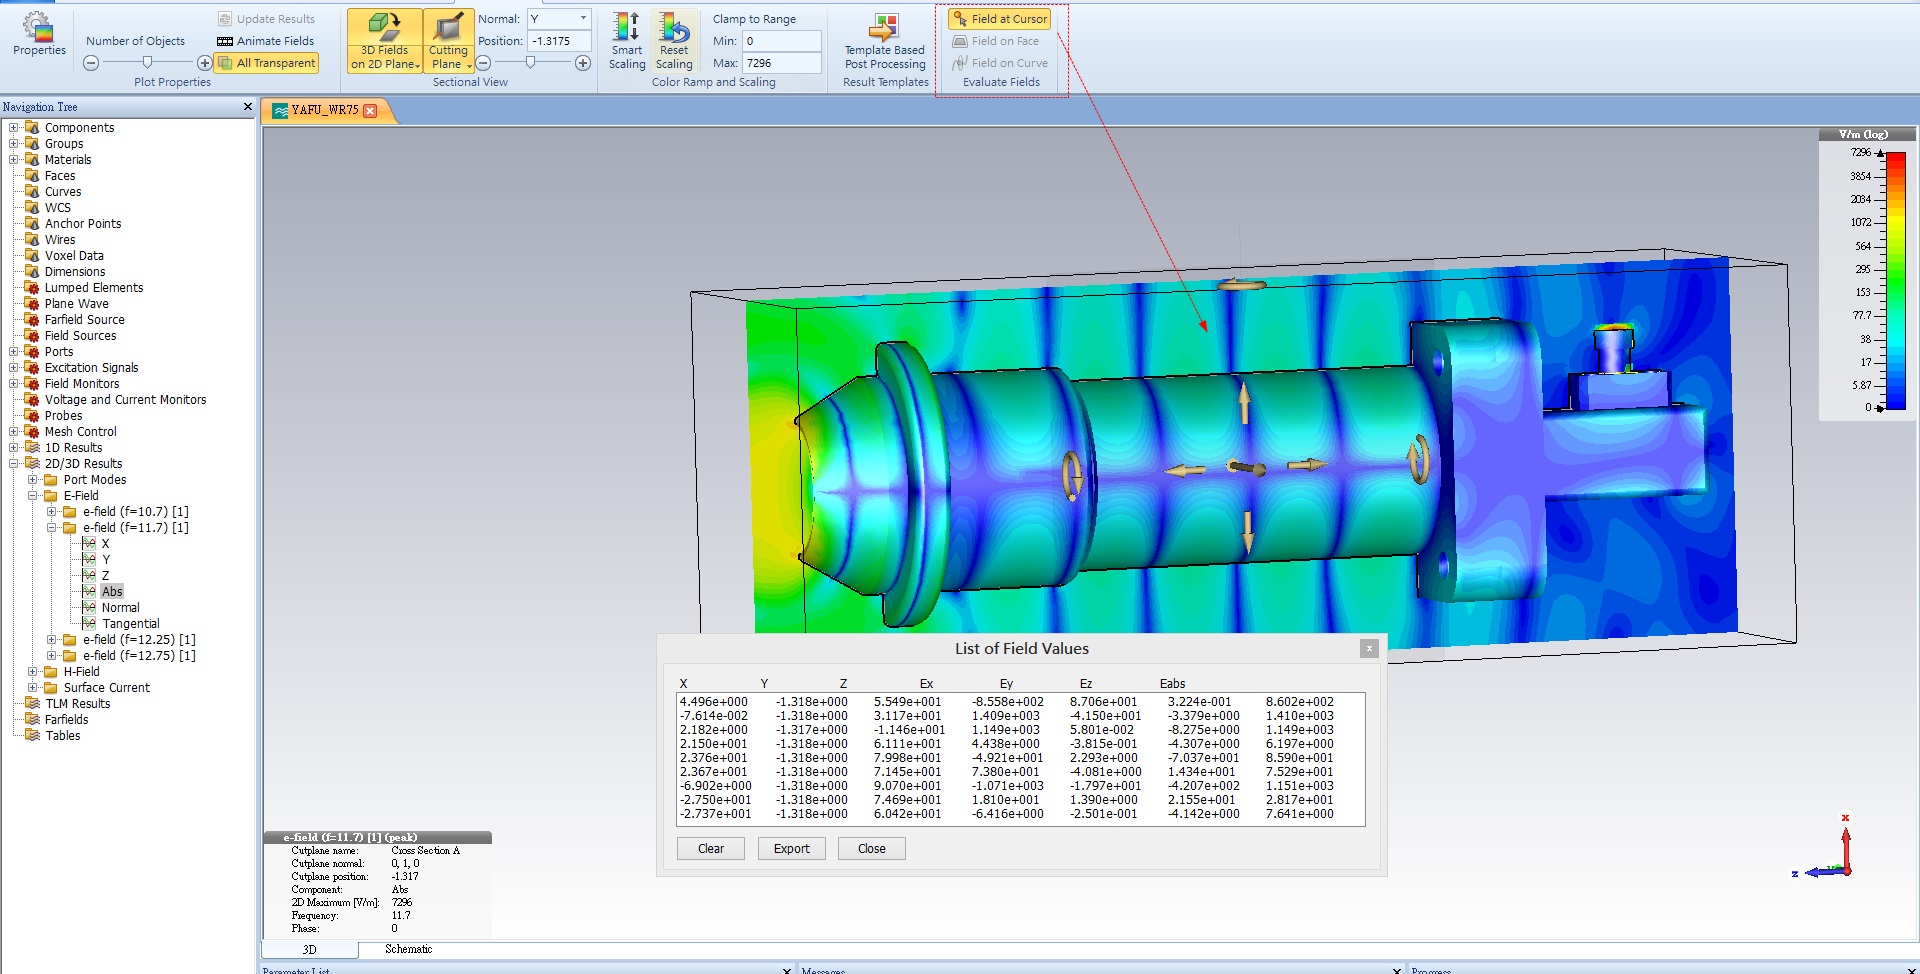Image resolution: width=1920 pixels, height=974 pixels.
Task: Select e-field (f=12.75) [1] folder
Action: point(139,656)
